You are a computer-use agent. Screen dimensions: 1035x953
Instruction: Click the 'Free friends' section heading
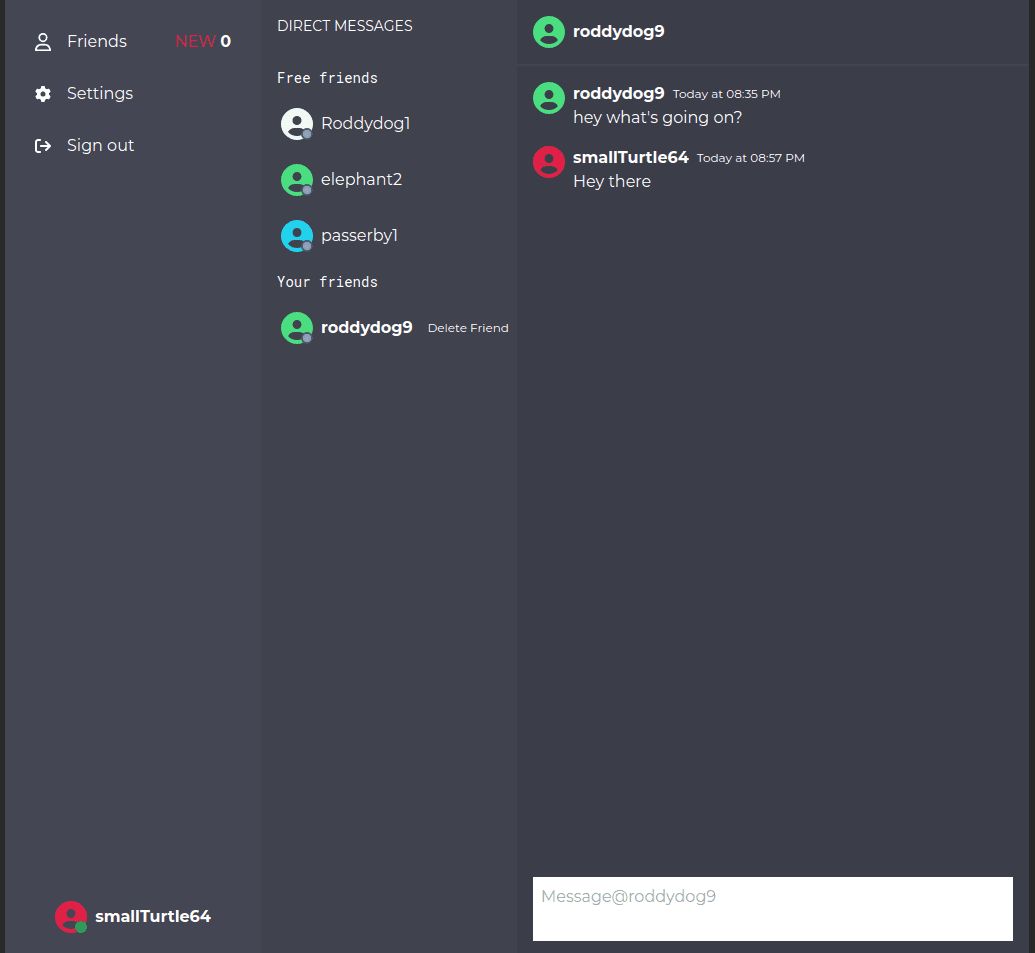click(327, 78)
